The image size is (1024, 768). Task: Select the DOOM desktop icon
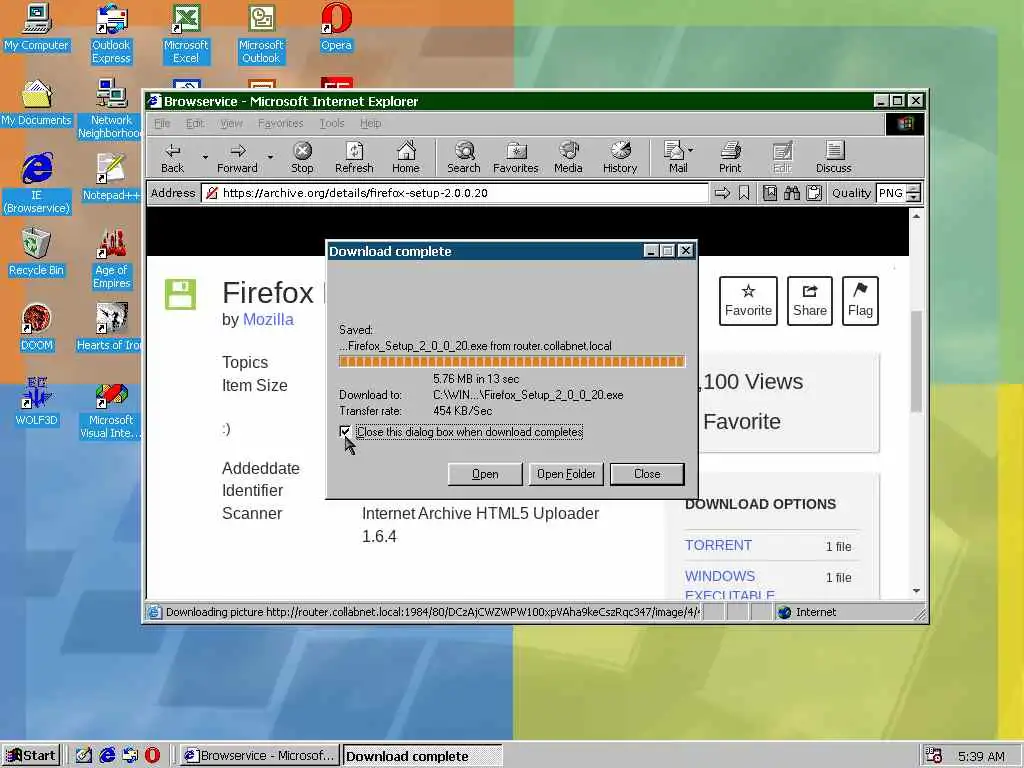36,328
